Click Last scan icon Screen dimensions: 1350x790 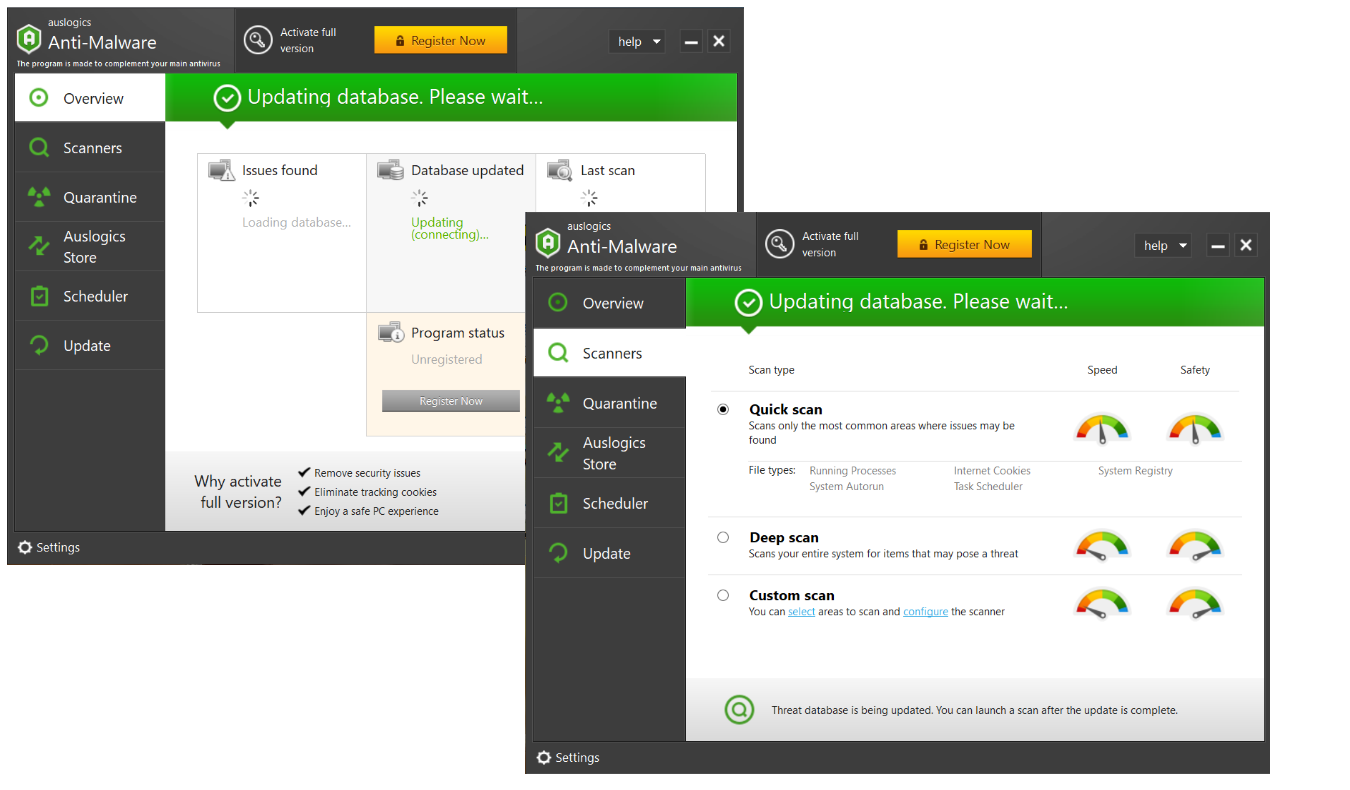tap(560, 170)
